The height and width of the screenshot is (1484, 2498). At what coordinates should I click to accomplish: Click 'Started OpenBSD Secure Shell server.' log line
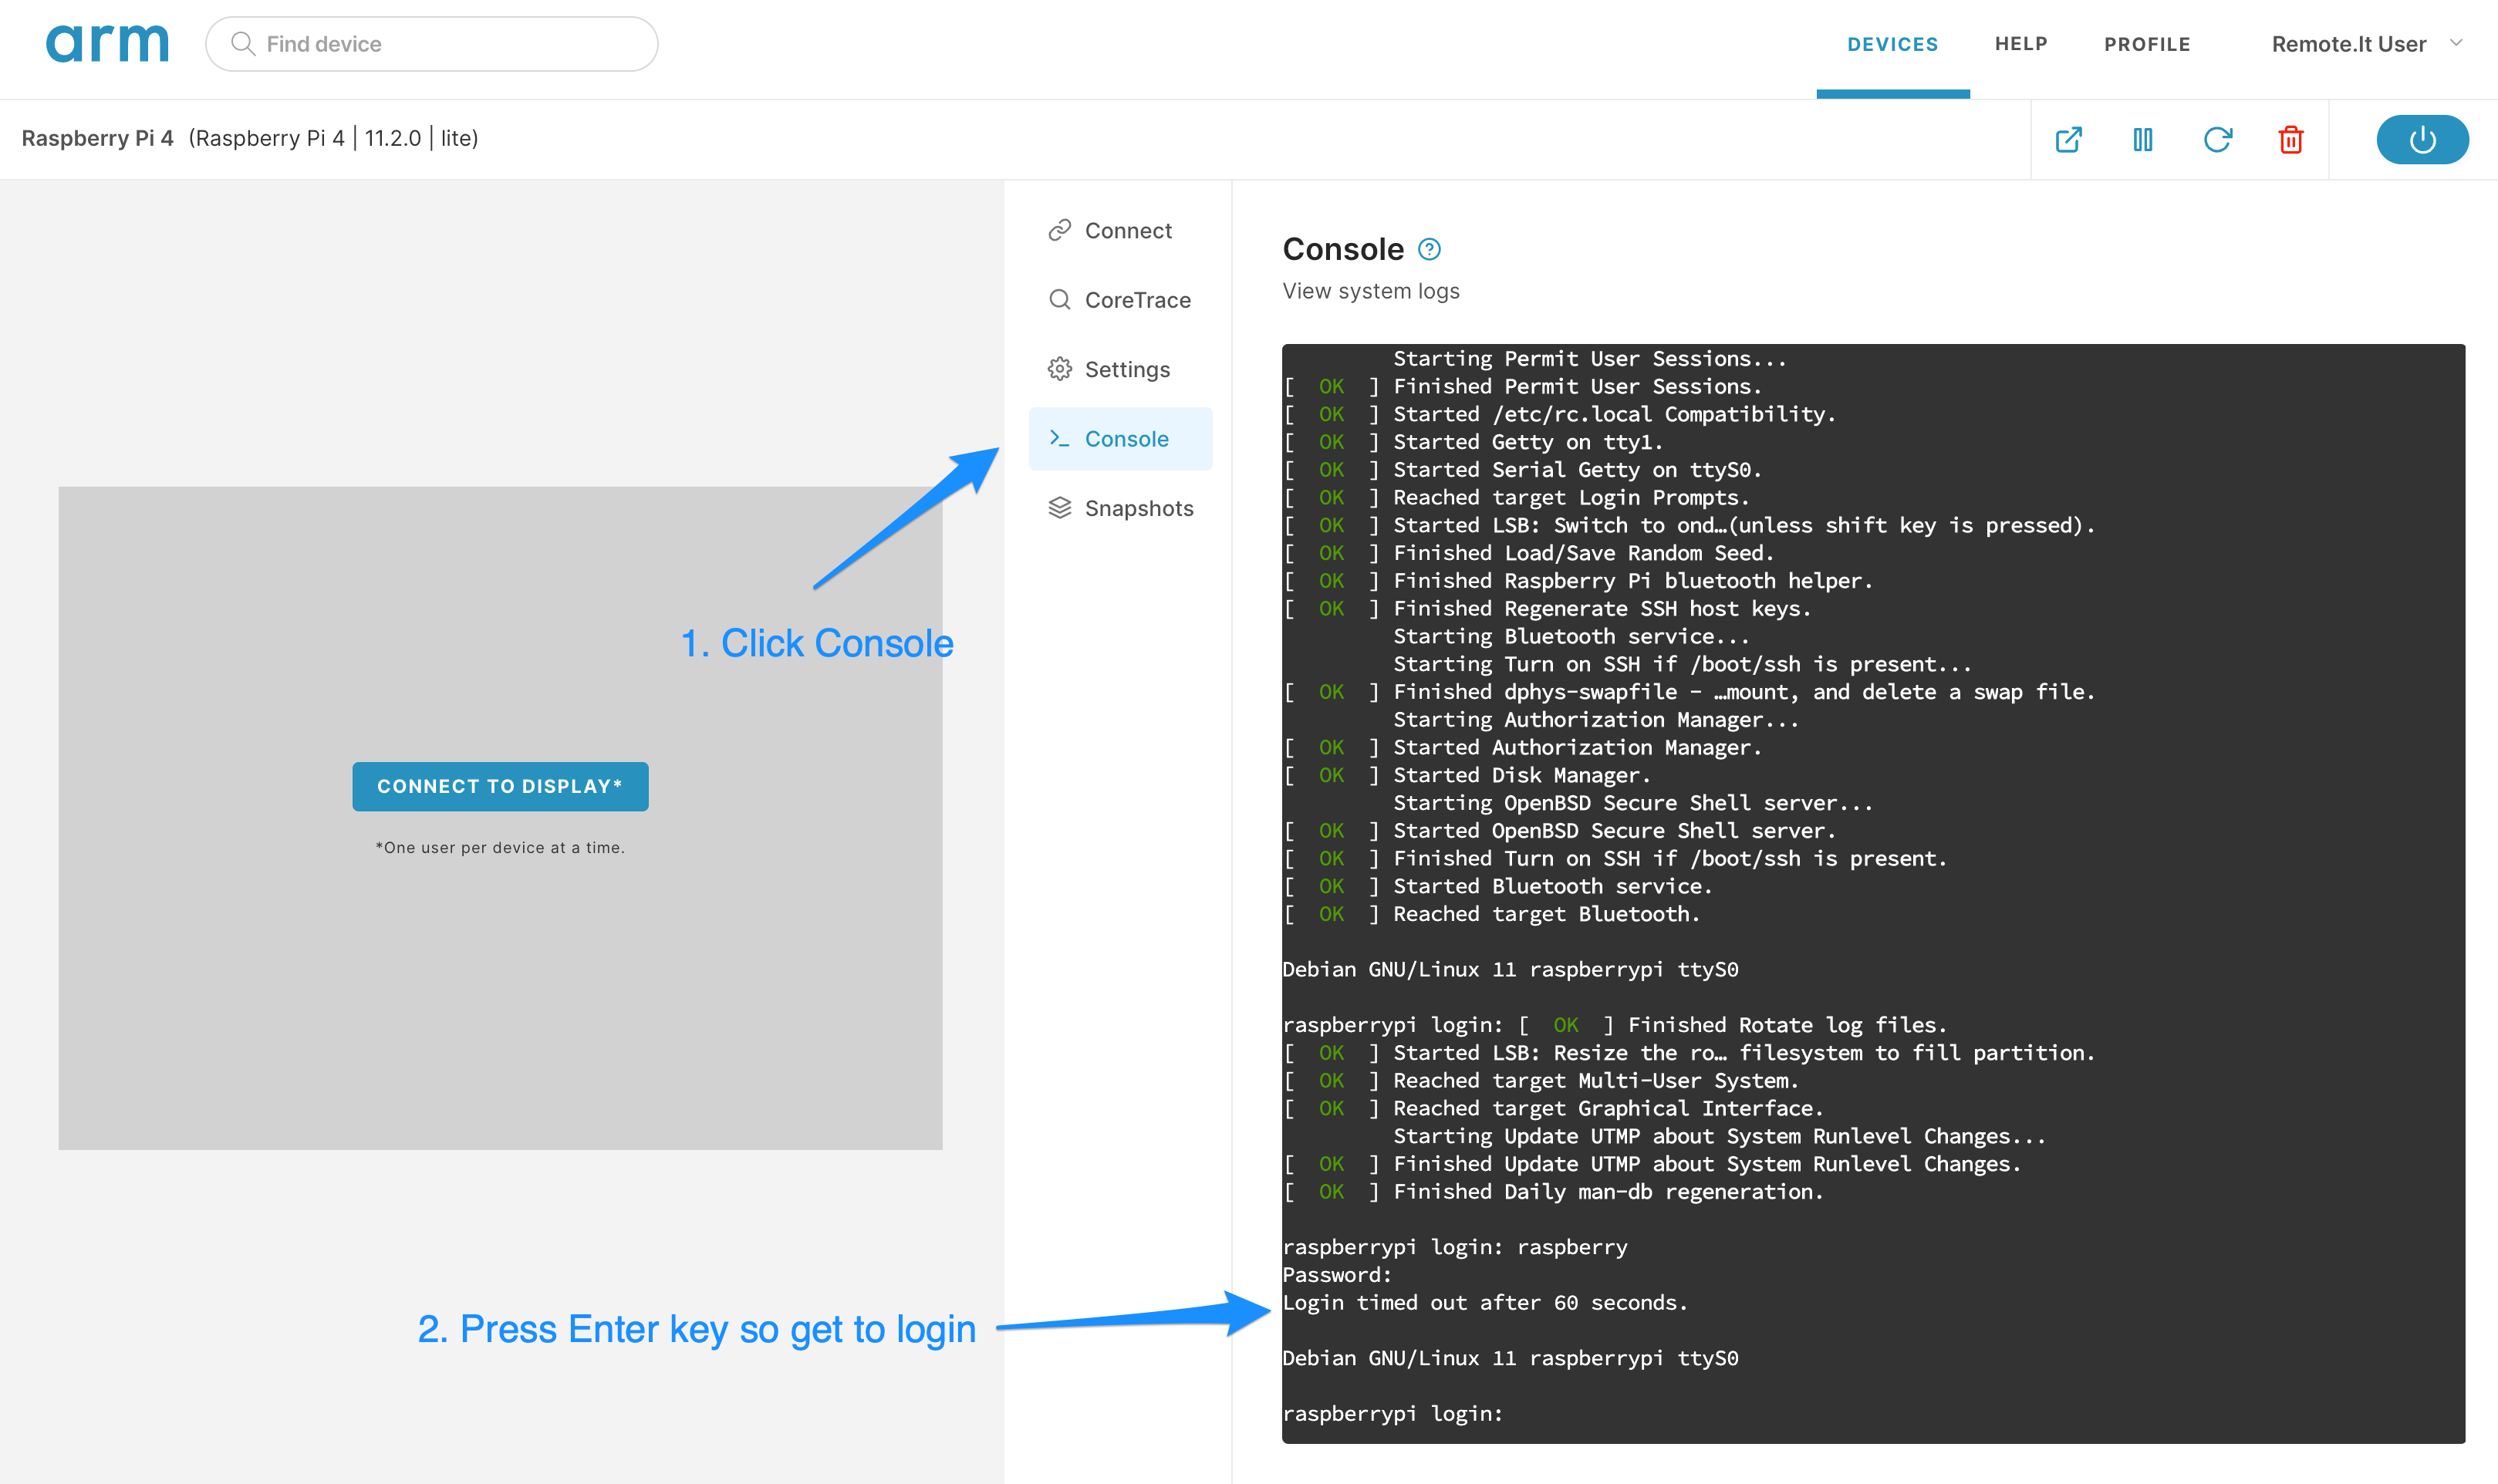click(x=1558, y=830)
